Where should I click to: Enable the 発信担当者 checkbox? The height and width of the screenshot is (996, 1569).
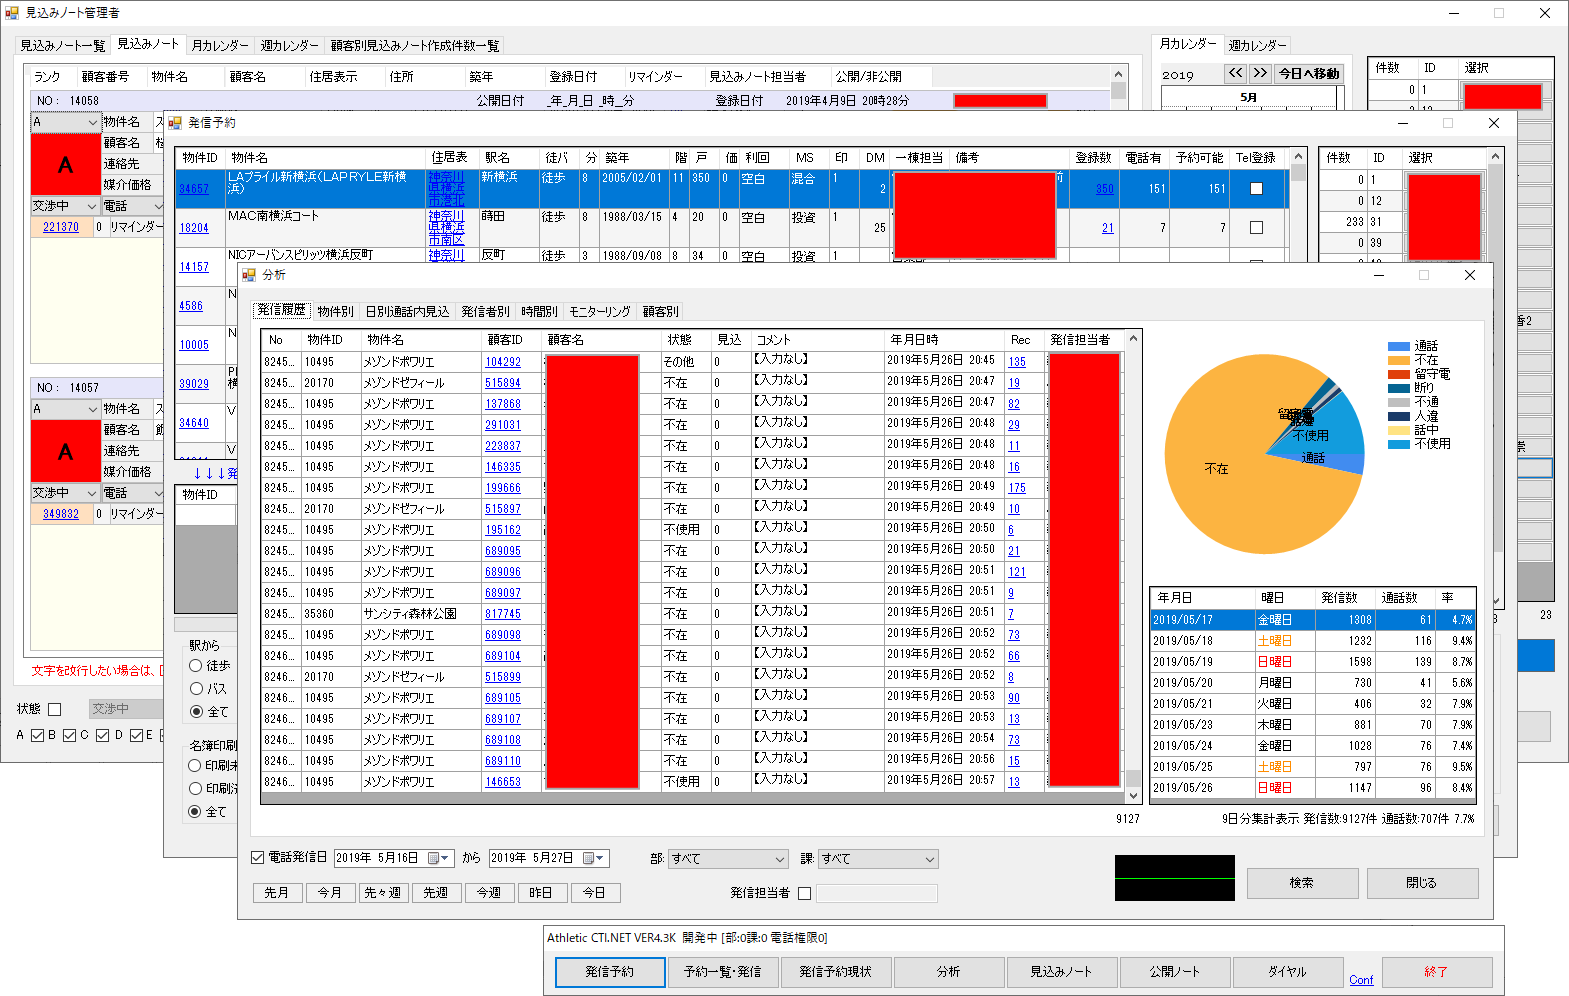click(805, 893)
